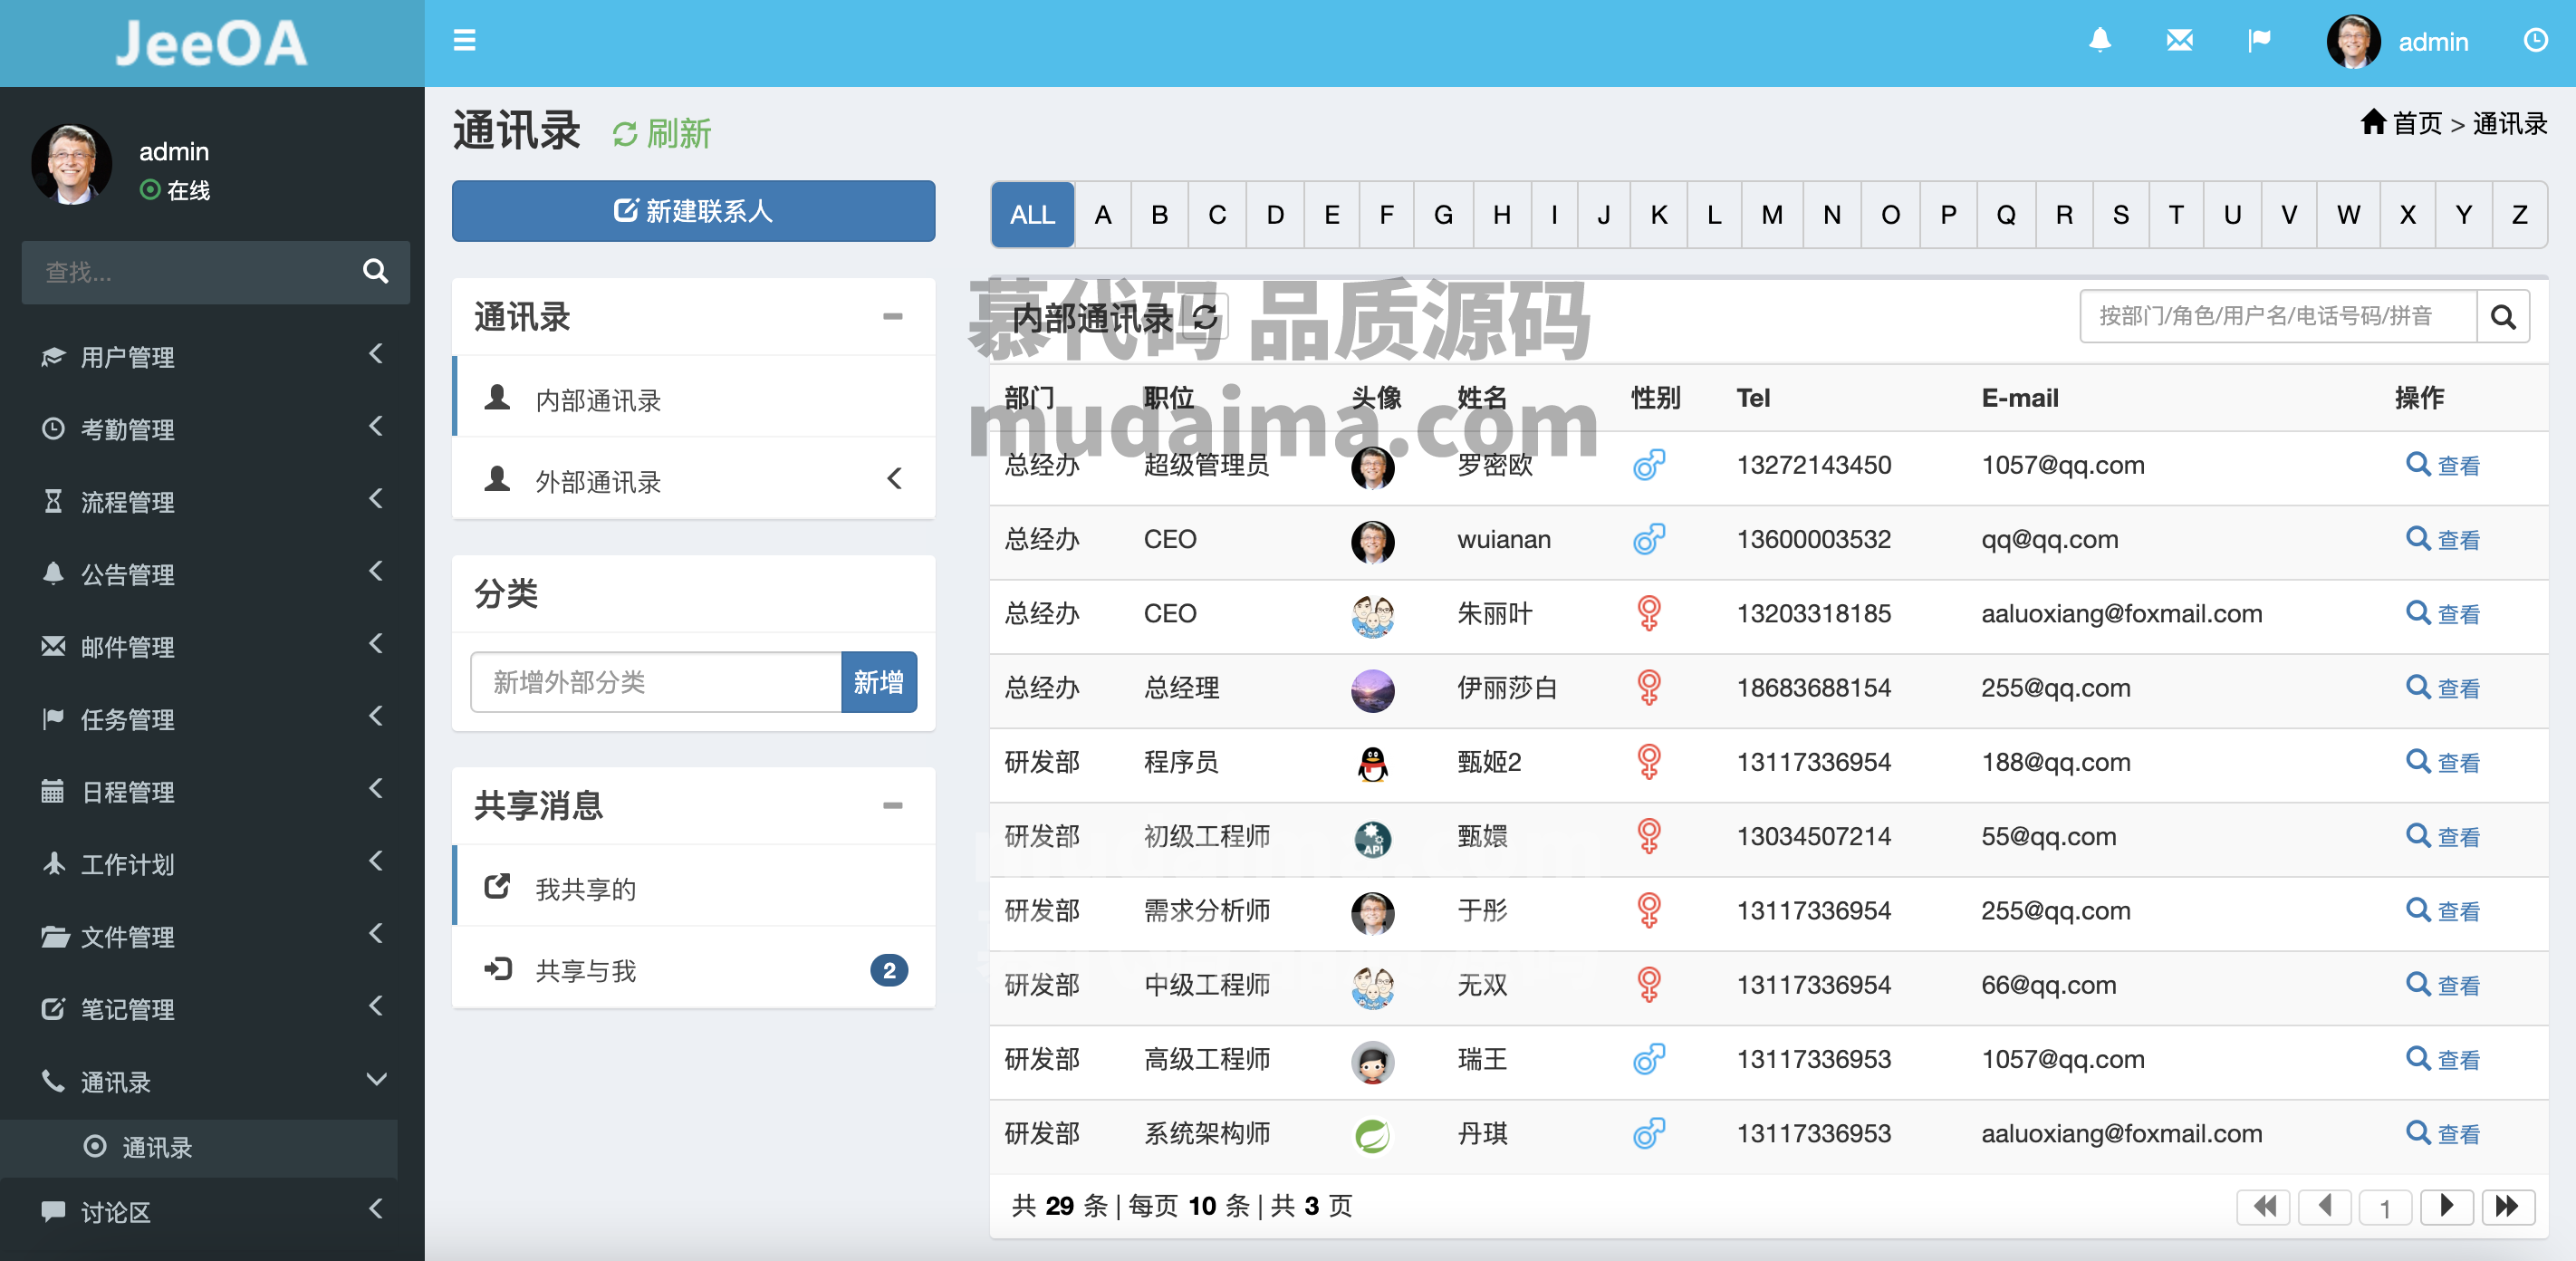Collapse the 共享消息 panel minus icon

(x=893, y=805)
